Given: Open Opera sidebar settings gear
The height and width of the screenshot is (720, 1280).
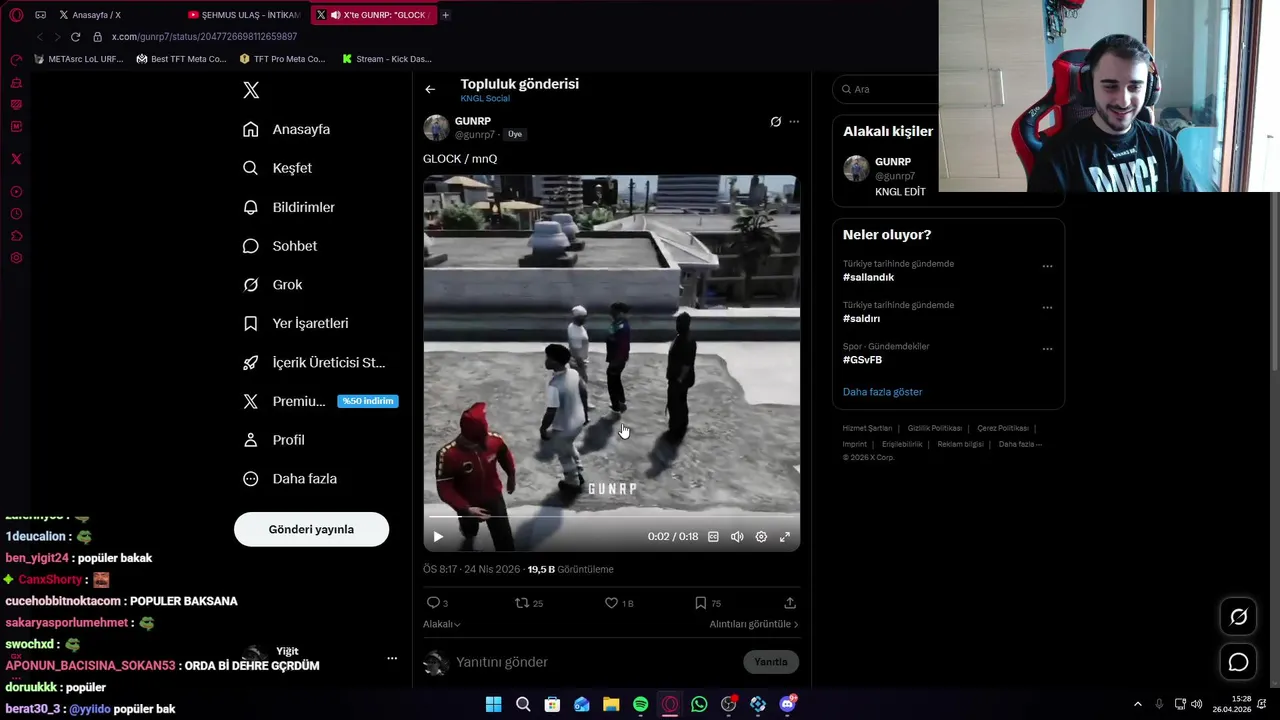Looking at the screenshot, I should [x=16, y=258].
